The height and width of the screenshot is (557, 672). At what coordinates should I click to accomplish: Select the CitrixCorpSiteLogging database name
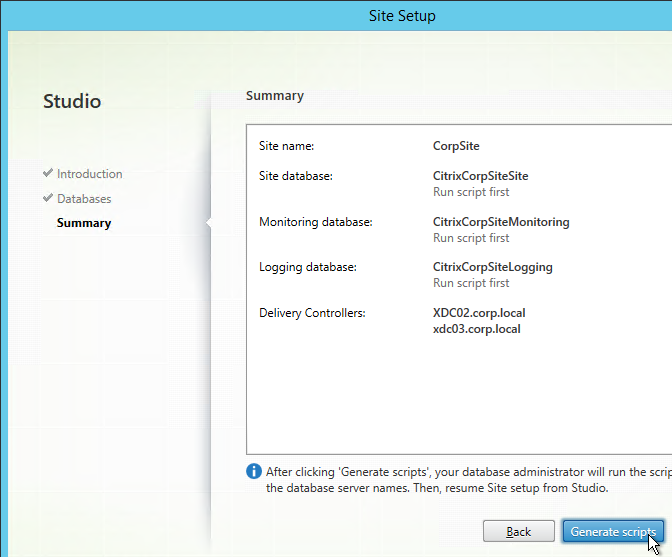click(x=492, y=267)
